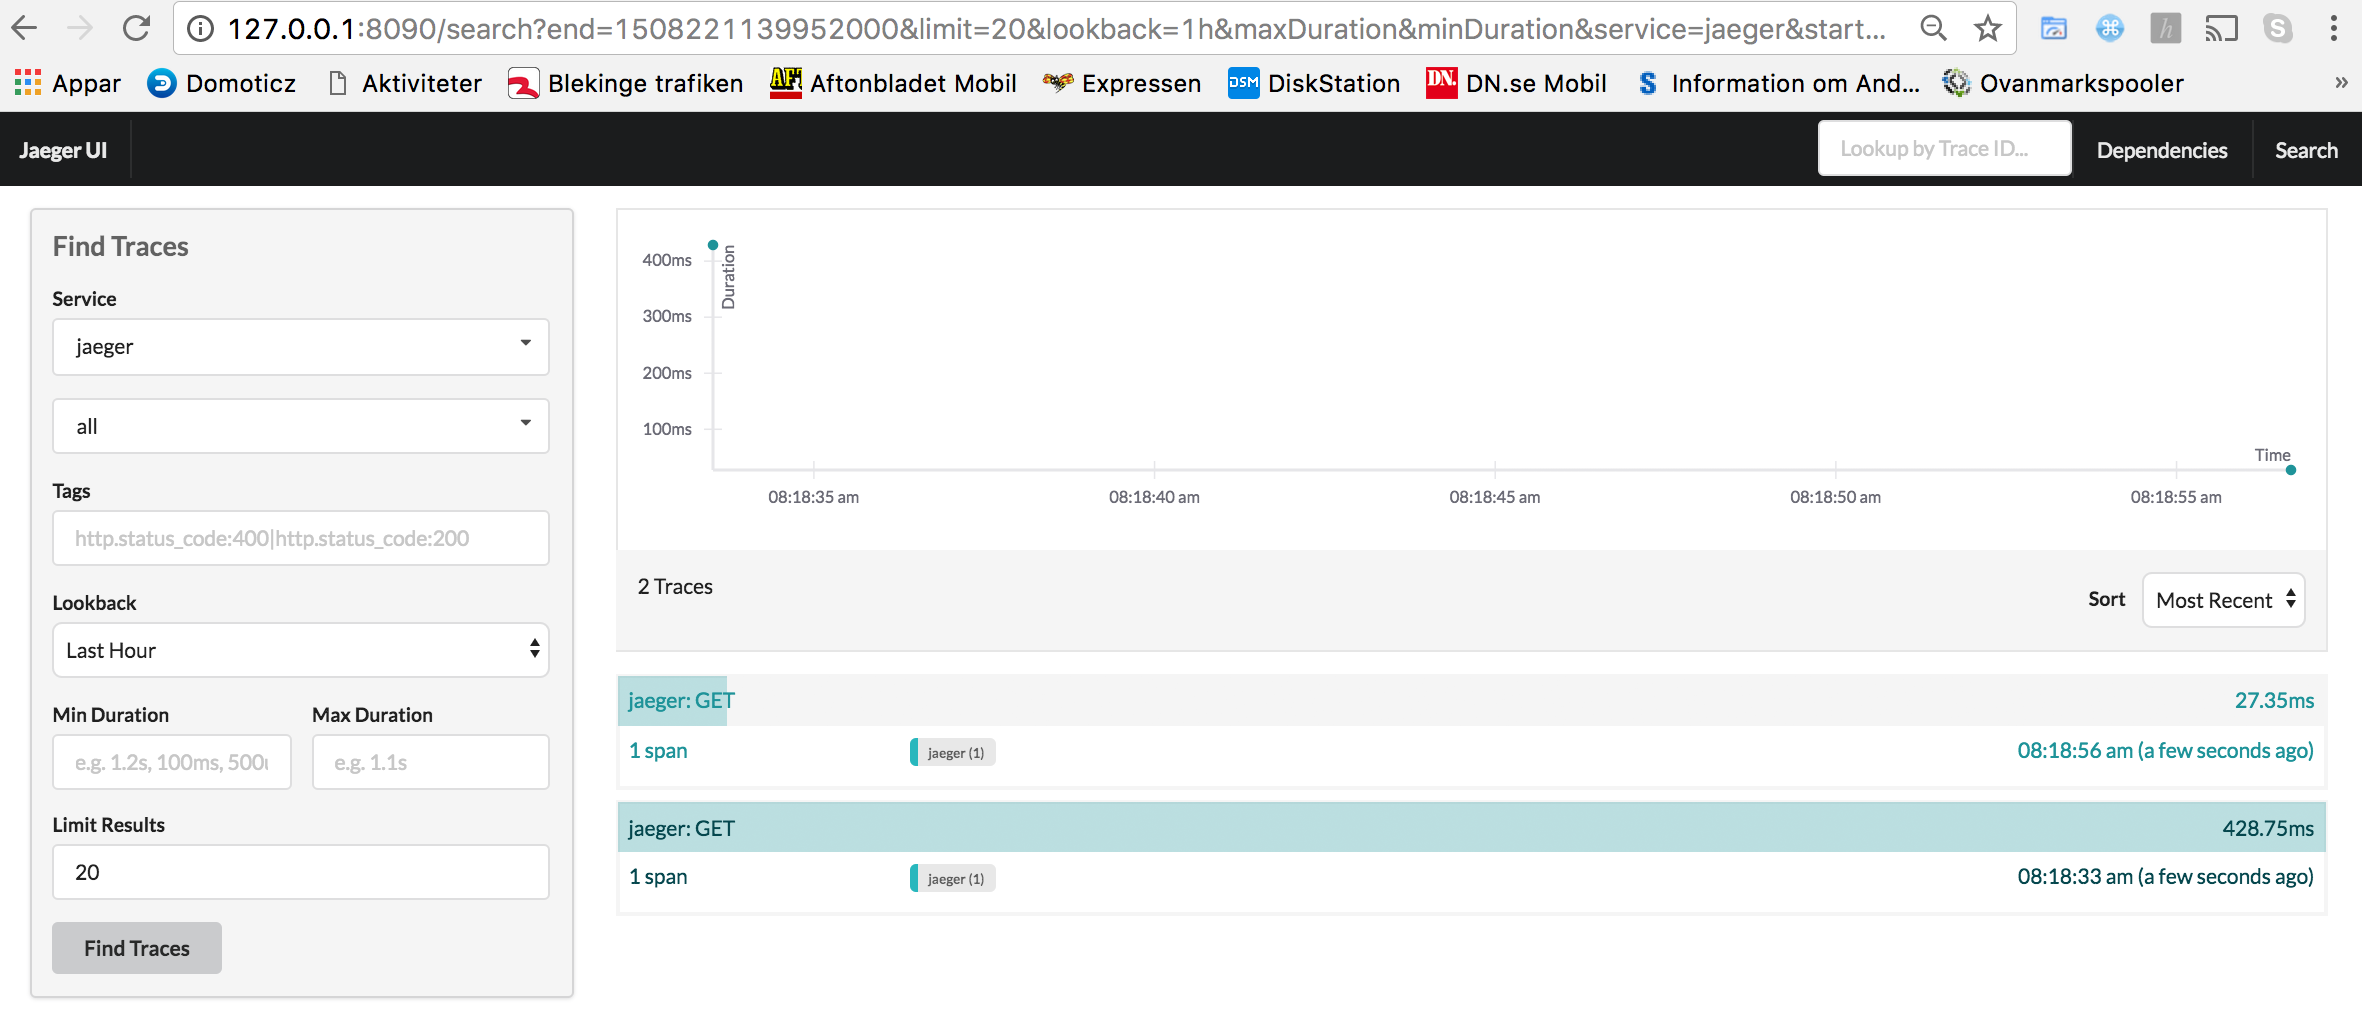
Task: Open the Information om And... bookmark
Action: [x=1779, y=83]
